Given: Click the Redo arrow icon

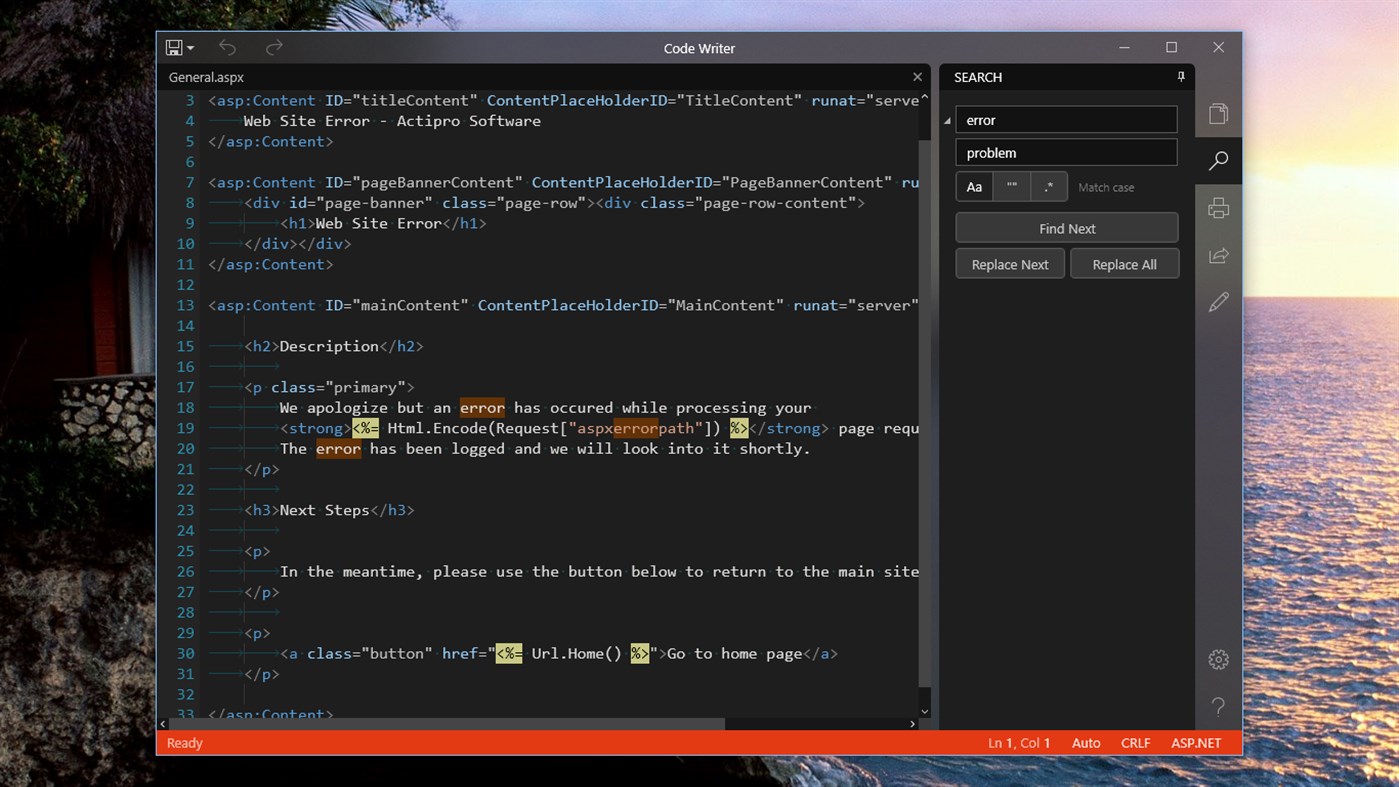Looking at the screenshot, I should (274, 48).
